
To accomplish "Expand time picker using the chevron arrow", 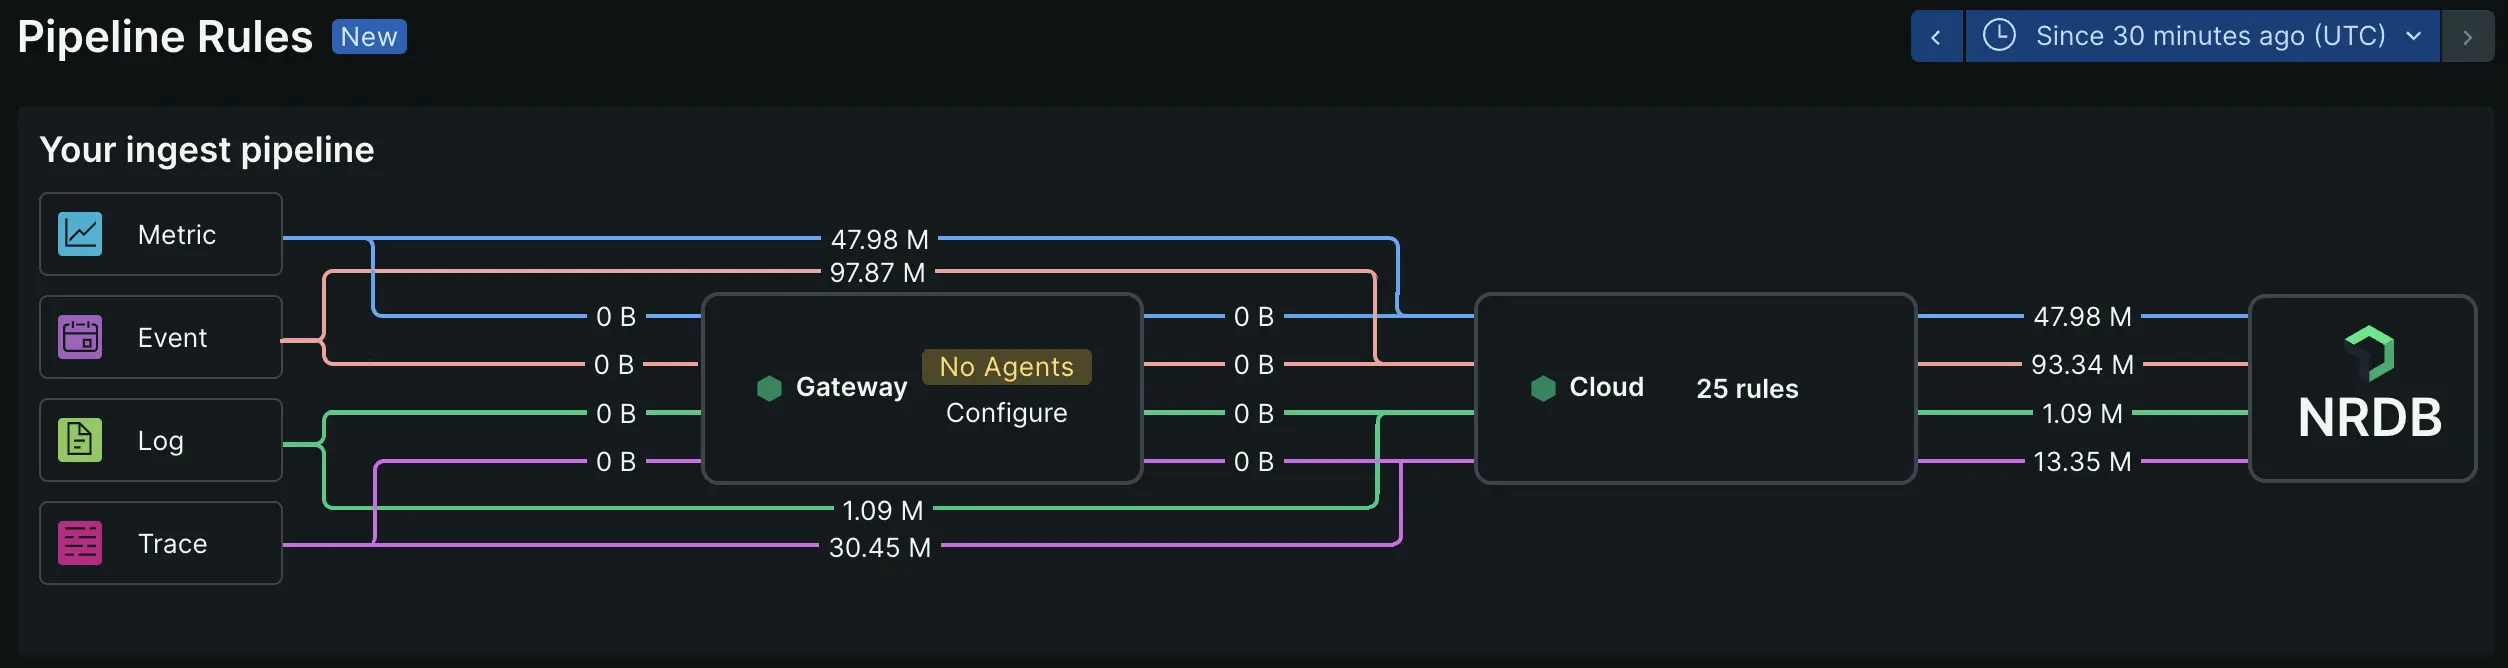I will tap(2413, 36).
